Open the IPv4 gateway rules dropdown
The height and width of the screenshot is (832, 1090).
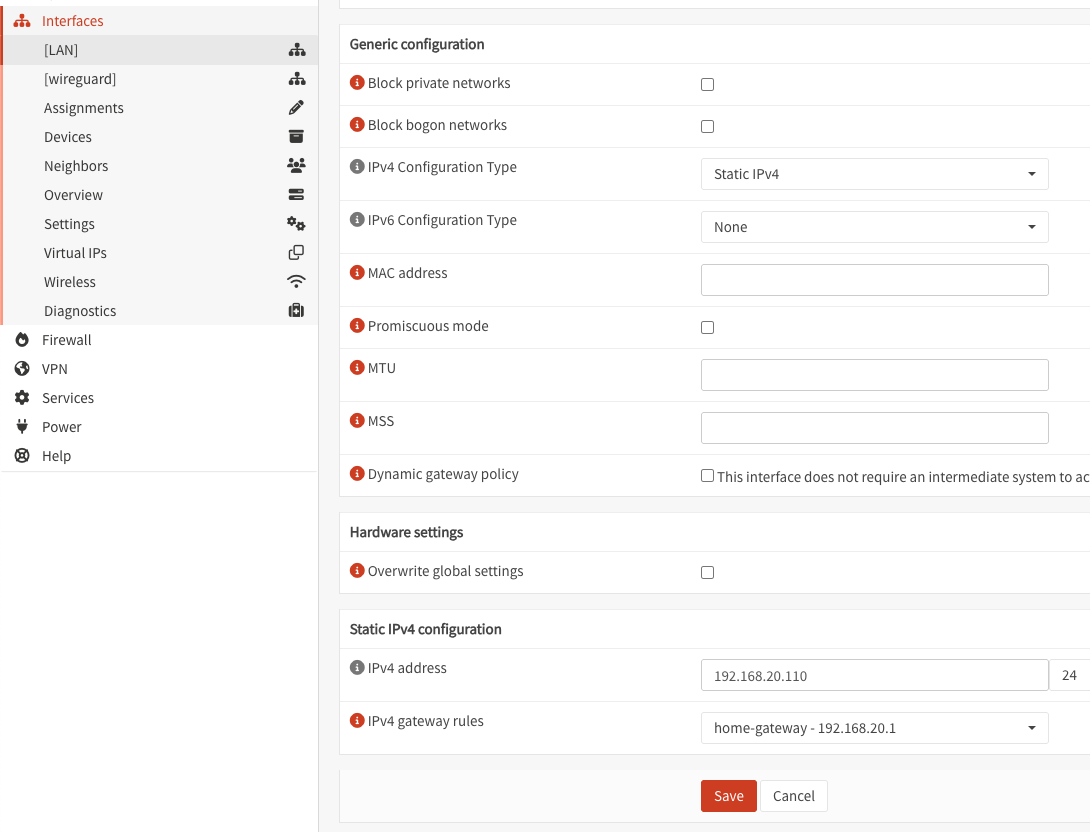coord(874,728)
